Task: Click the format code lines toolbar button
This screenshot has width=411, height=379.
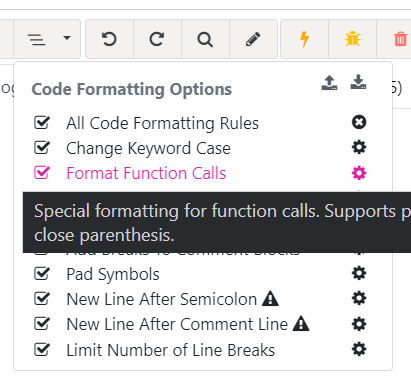Action: coord(36,39)
